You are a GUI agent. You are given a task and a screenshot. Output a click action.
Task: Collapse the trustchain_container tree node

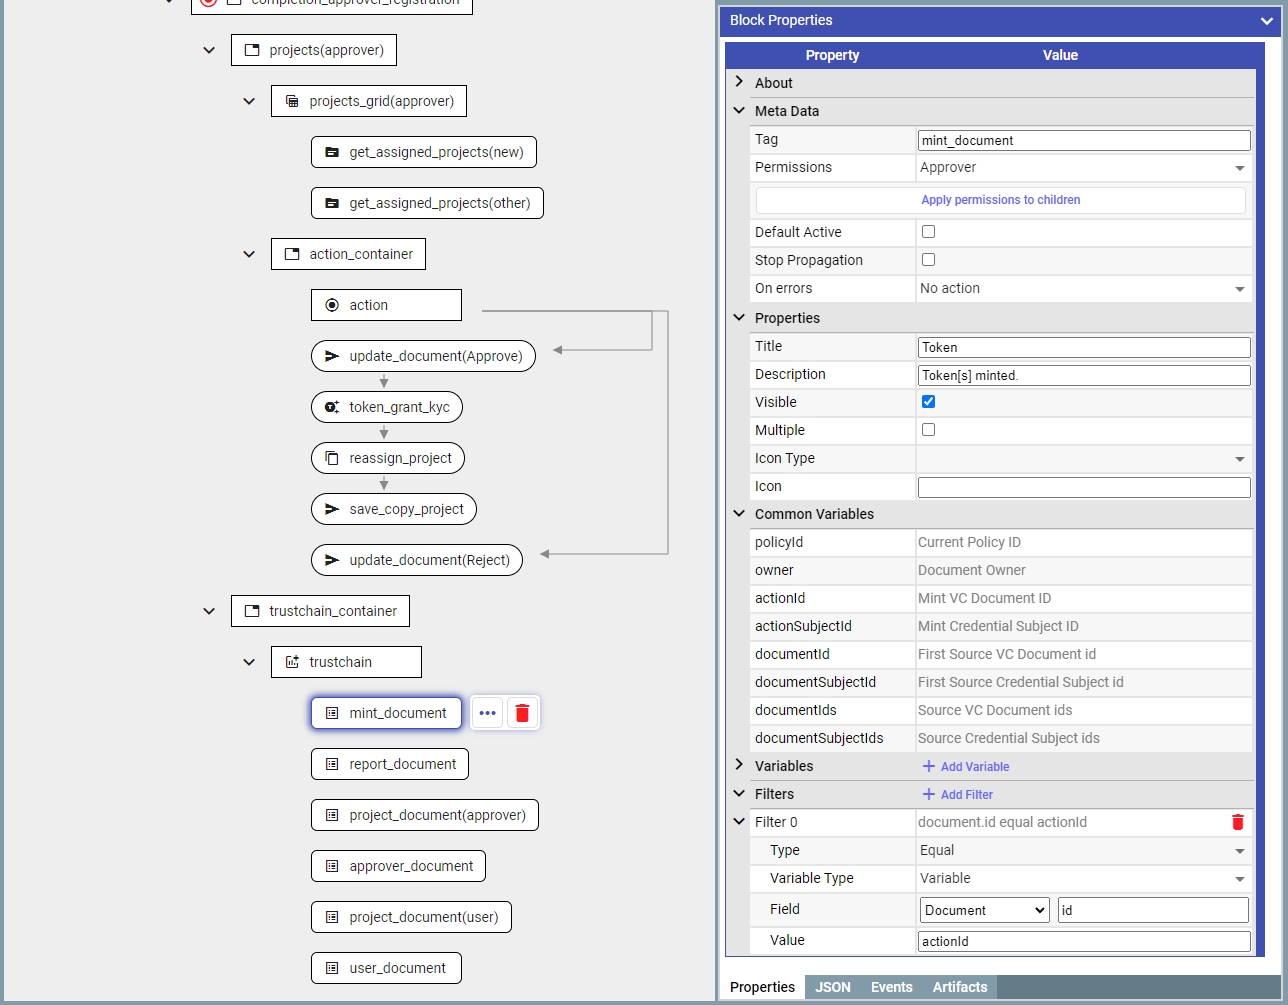click(x=209, y=611)
